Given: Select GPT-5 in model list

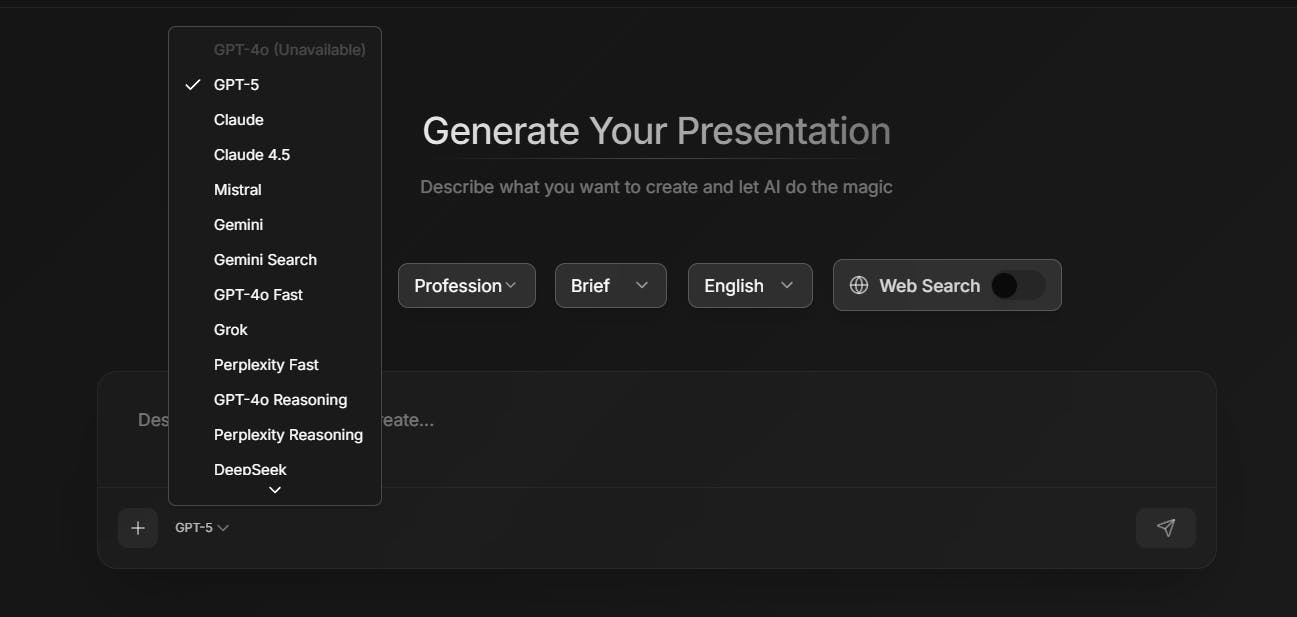Looking at the screenshot, I should [x=275, y=85].
